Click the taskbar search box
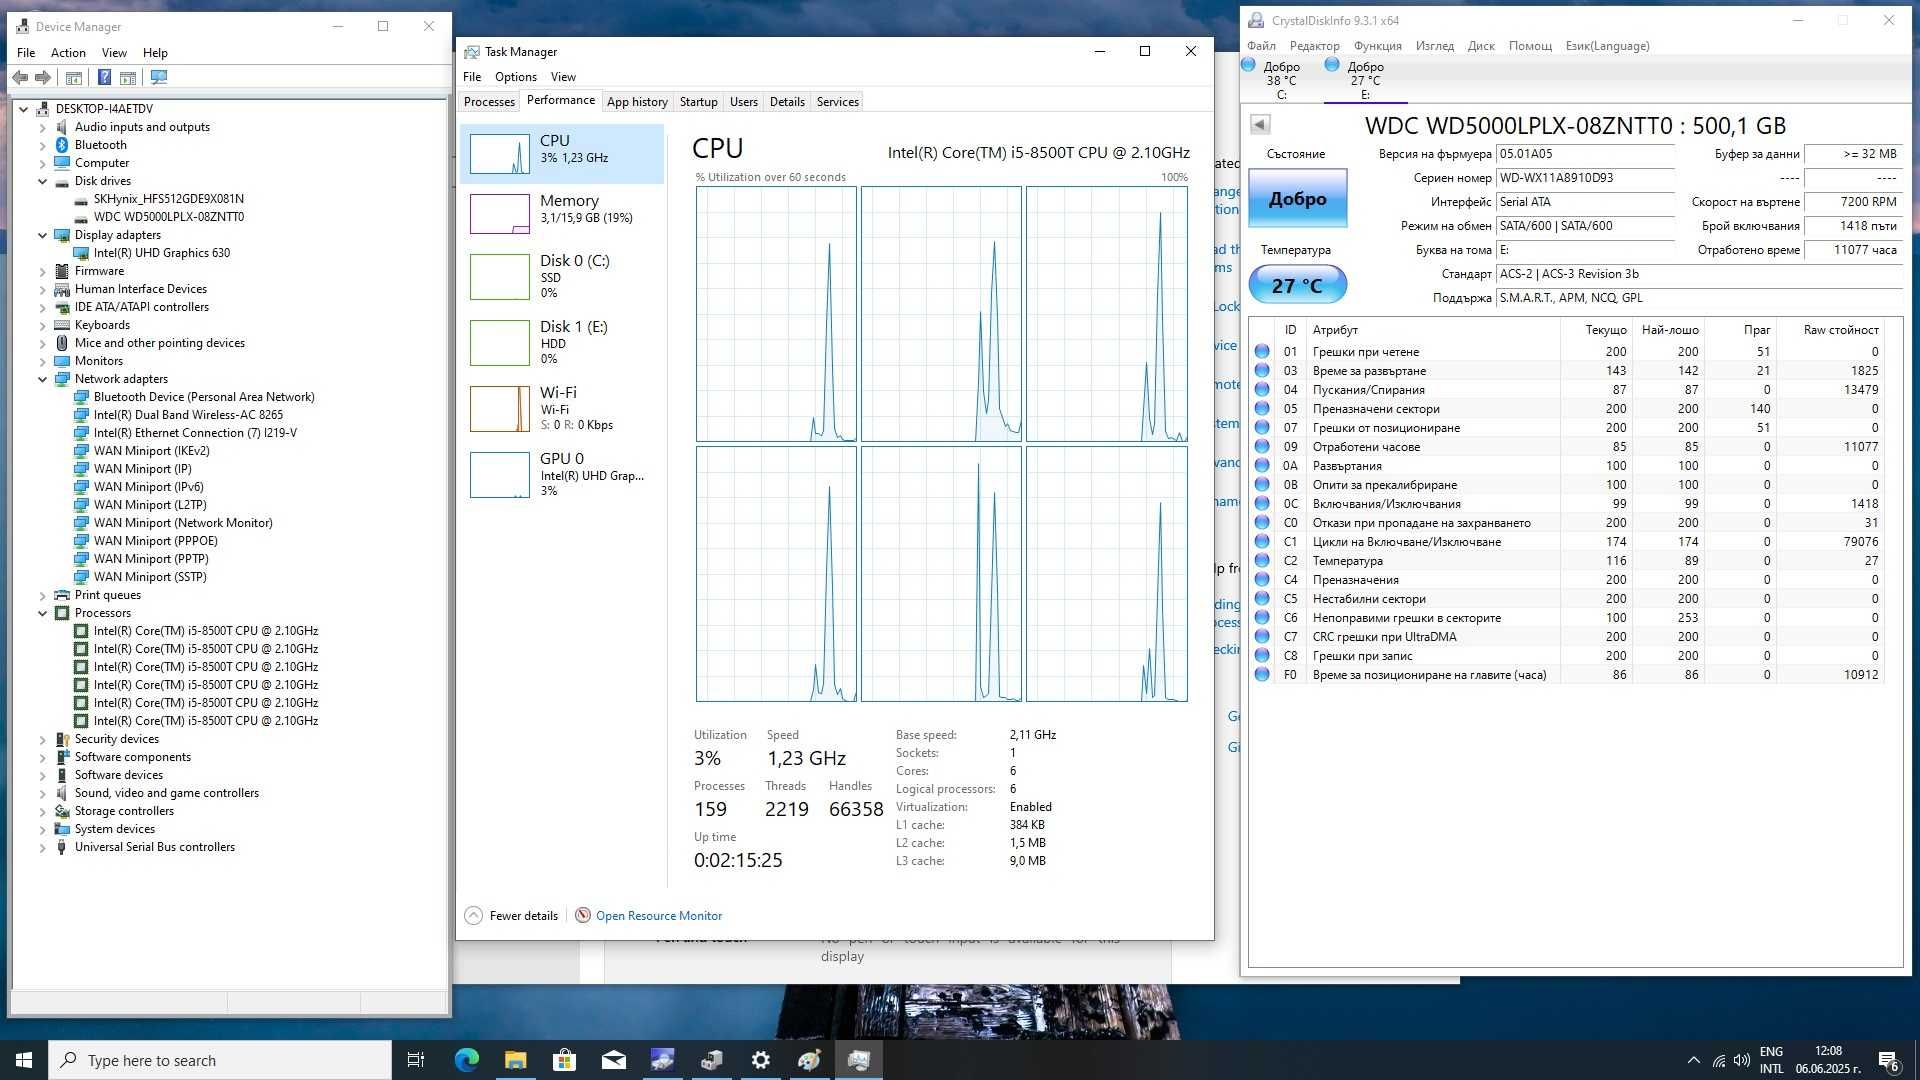 [220, 1060]
